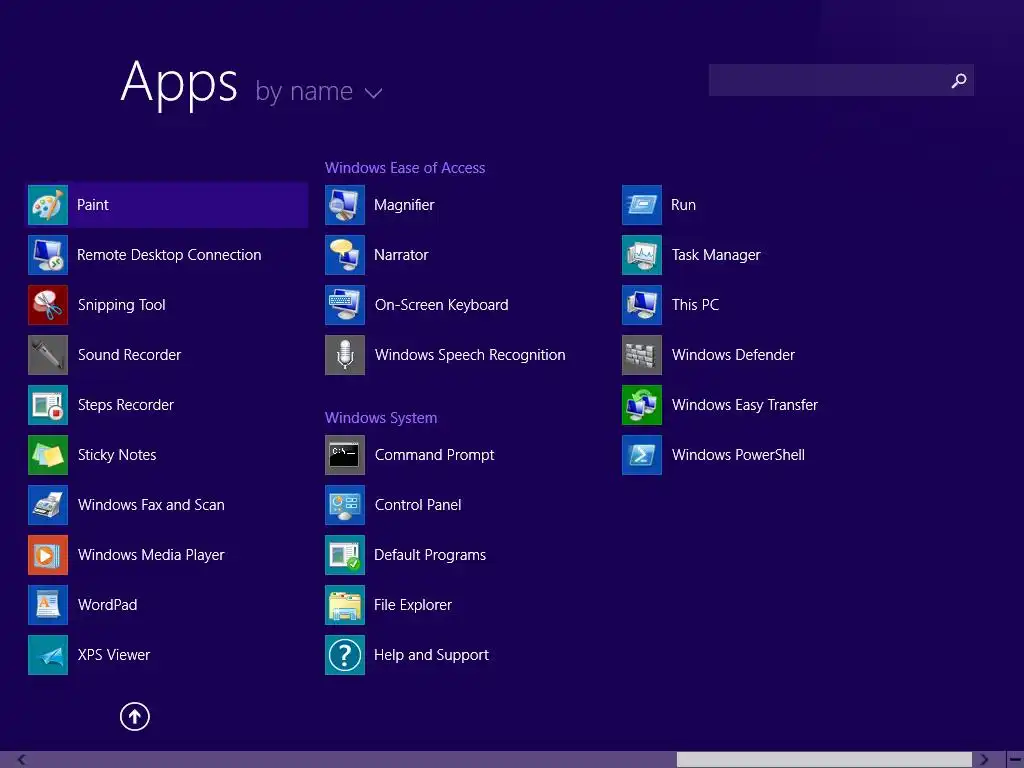Open WordPad icon
The width and height of the screenshot is (1024, 768).
pyautogui.click(x=48, y=605)
